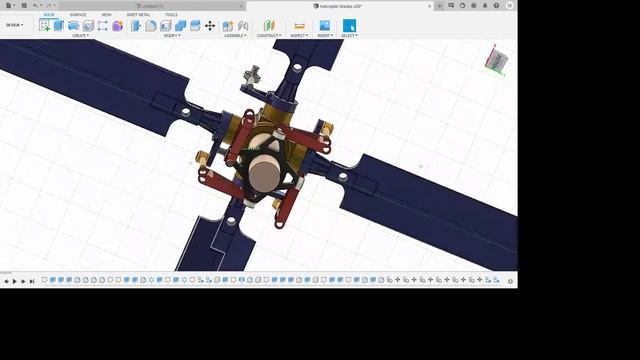
Task: Click the first feature in the timeline
Action: click(44, 280)
